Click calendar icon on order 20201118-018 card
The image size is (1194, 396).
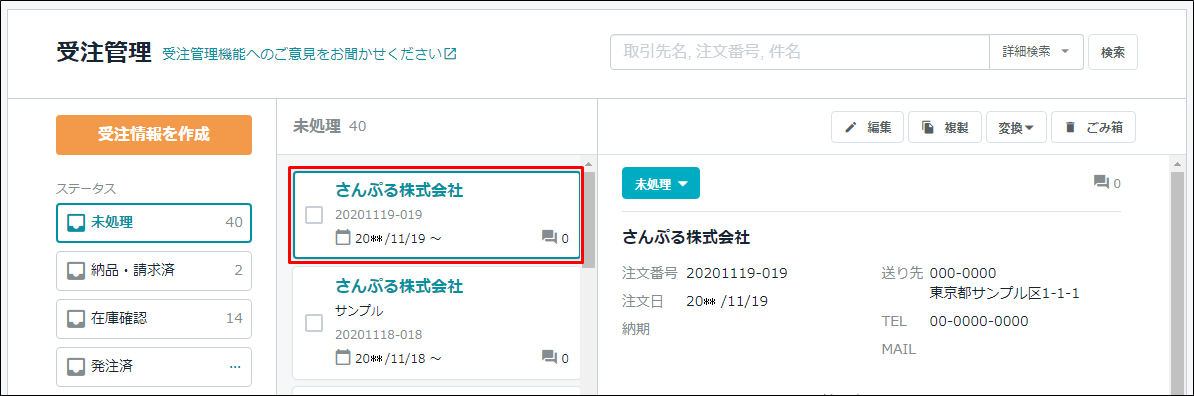[343, 357]
